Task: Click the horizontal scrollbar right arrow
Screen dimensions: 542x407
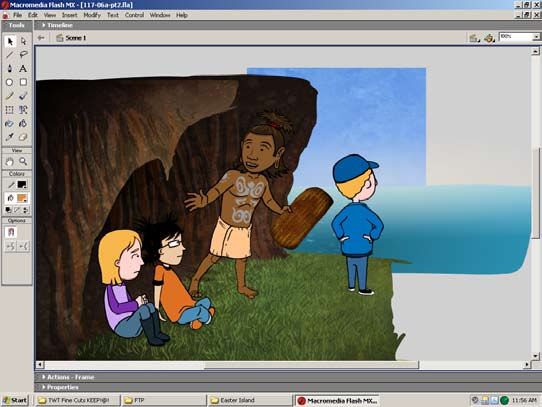Action: tap(527, 364)
